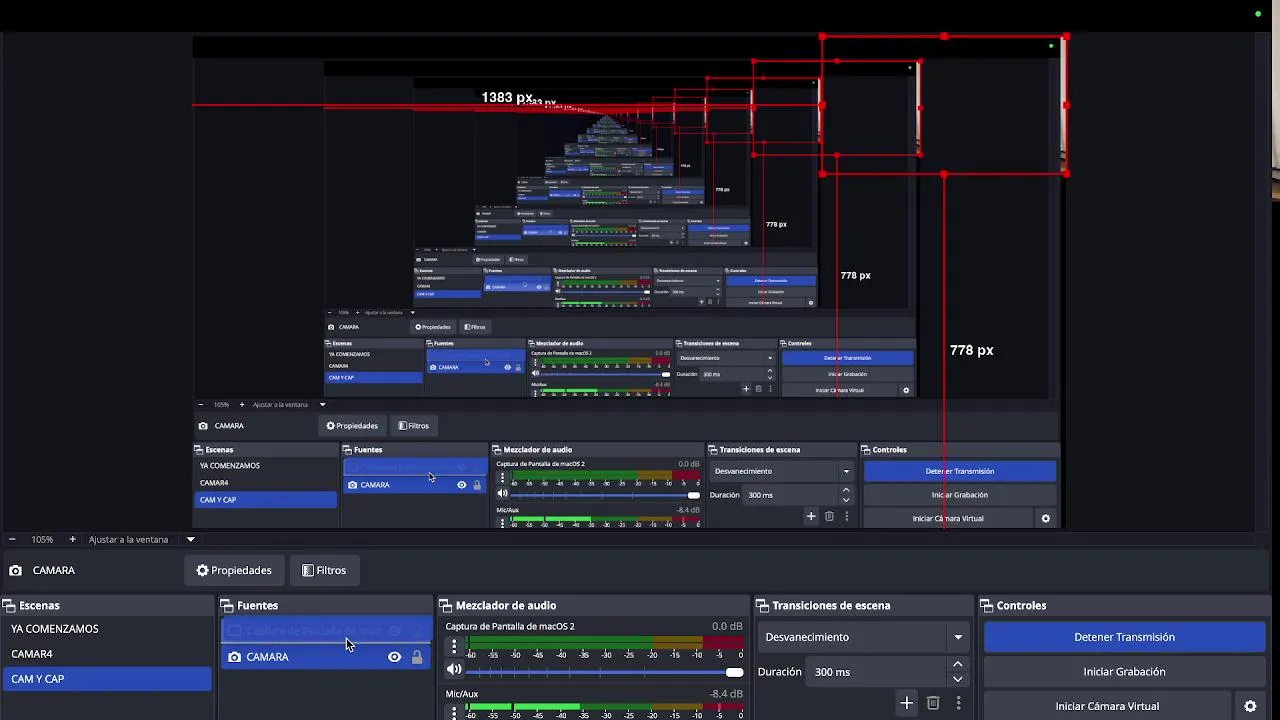Click the Escenas dock icon
Viewport: 1280px width, 720px height.
click(9, 606)
